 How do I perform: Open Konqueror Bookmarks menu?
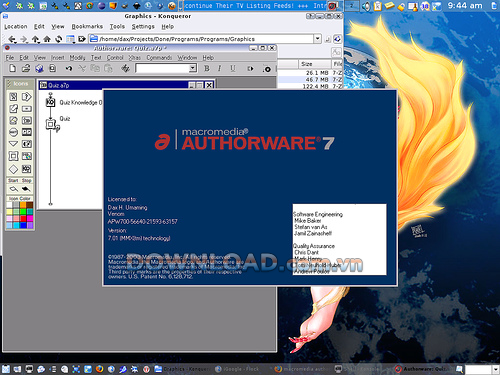pyautogui.click(x=87, y=26)
